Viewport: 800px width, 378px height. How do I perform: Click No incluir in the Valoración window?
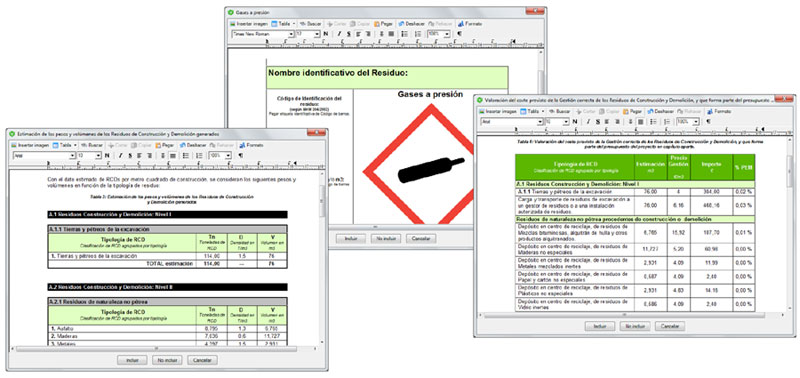(635, 326)
